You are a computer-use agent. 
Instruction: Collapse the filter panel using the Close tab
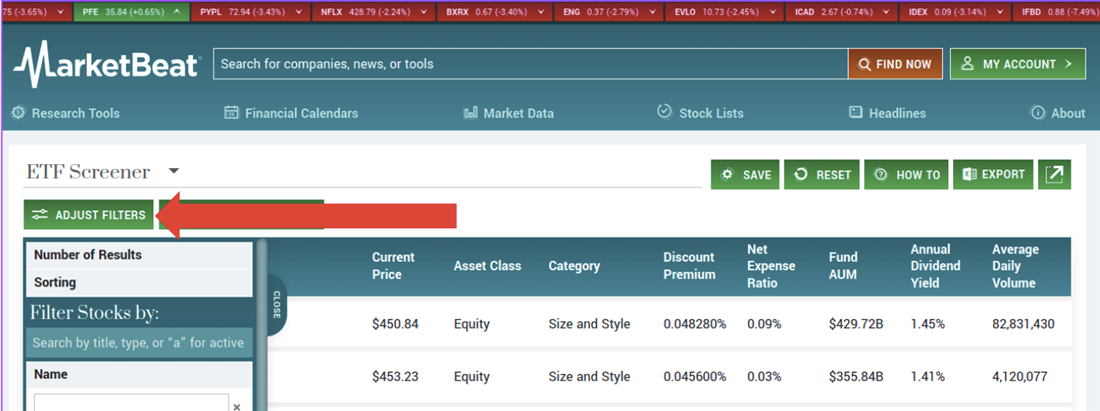tap(276, 305)
